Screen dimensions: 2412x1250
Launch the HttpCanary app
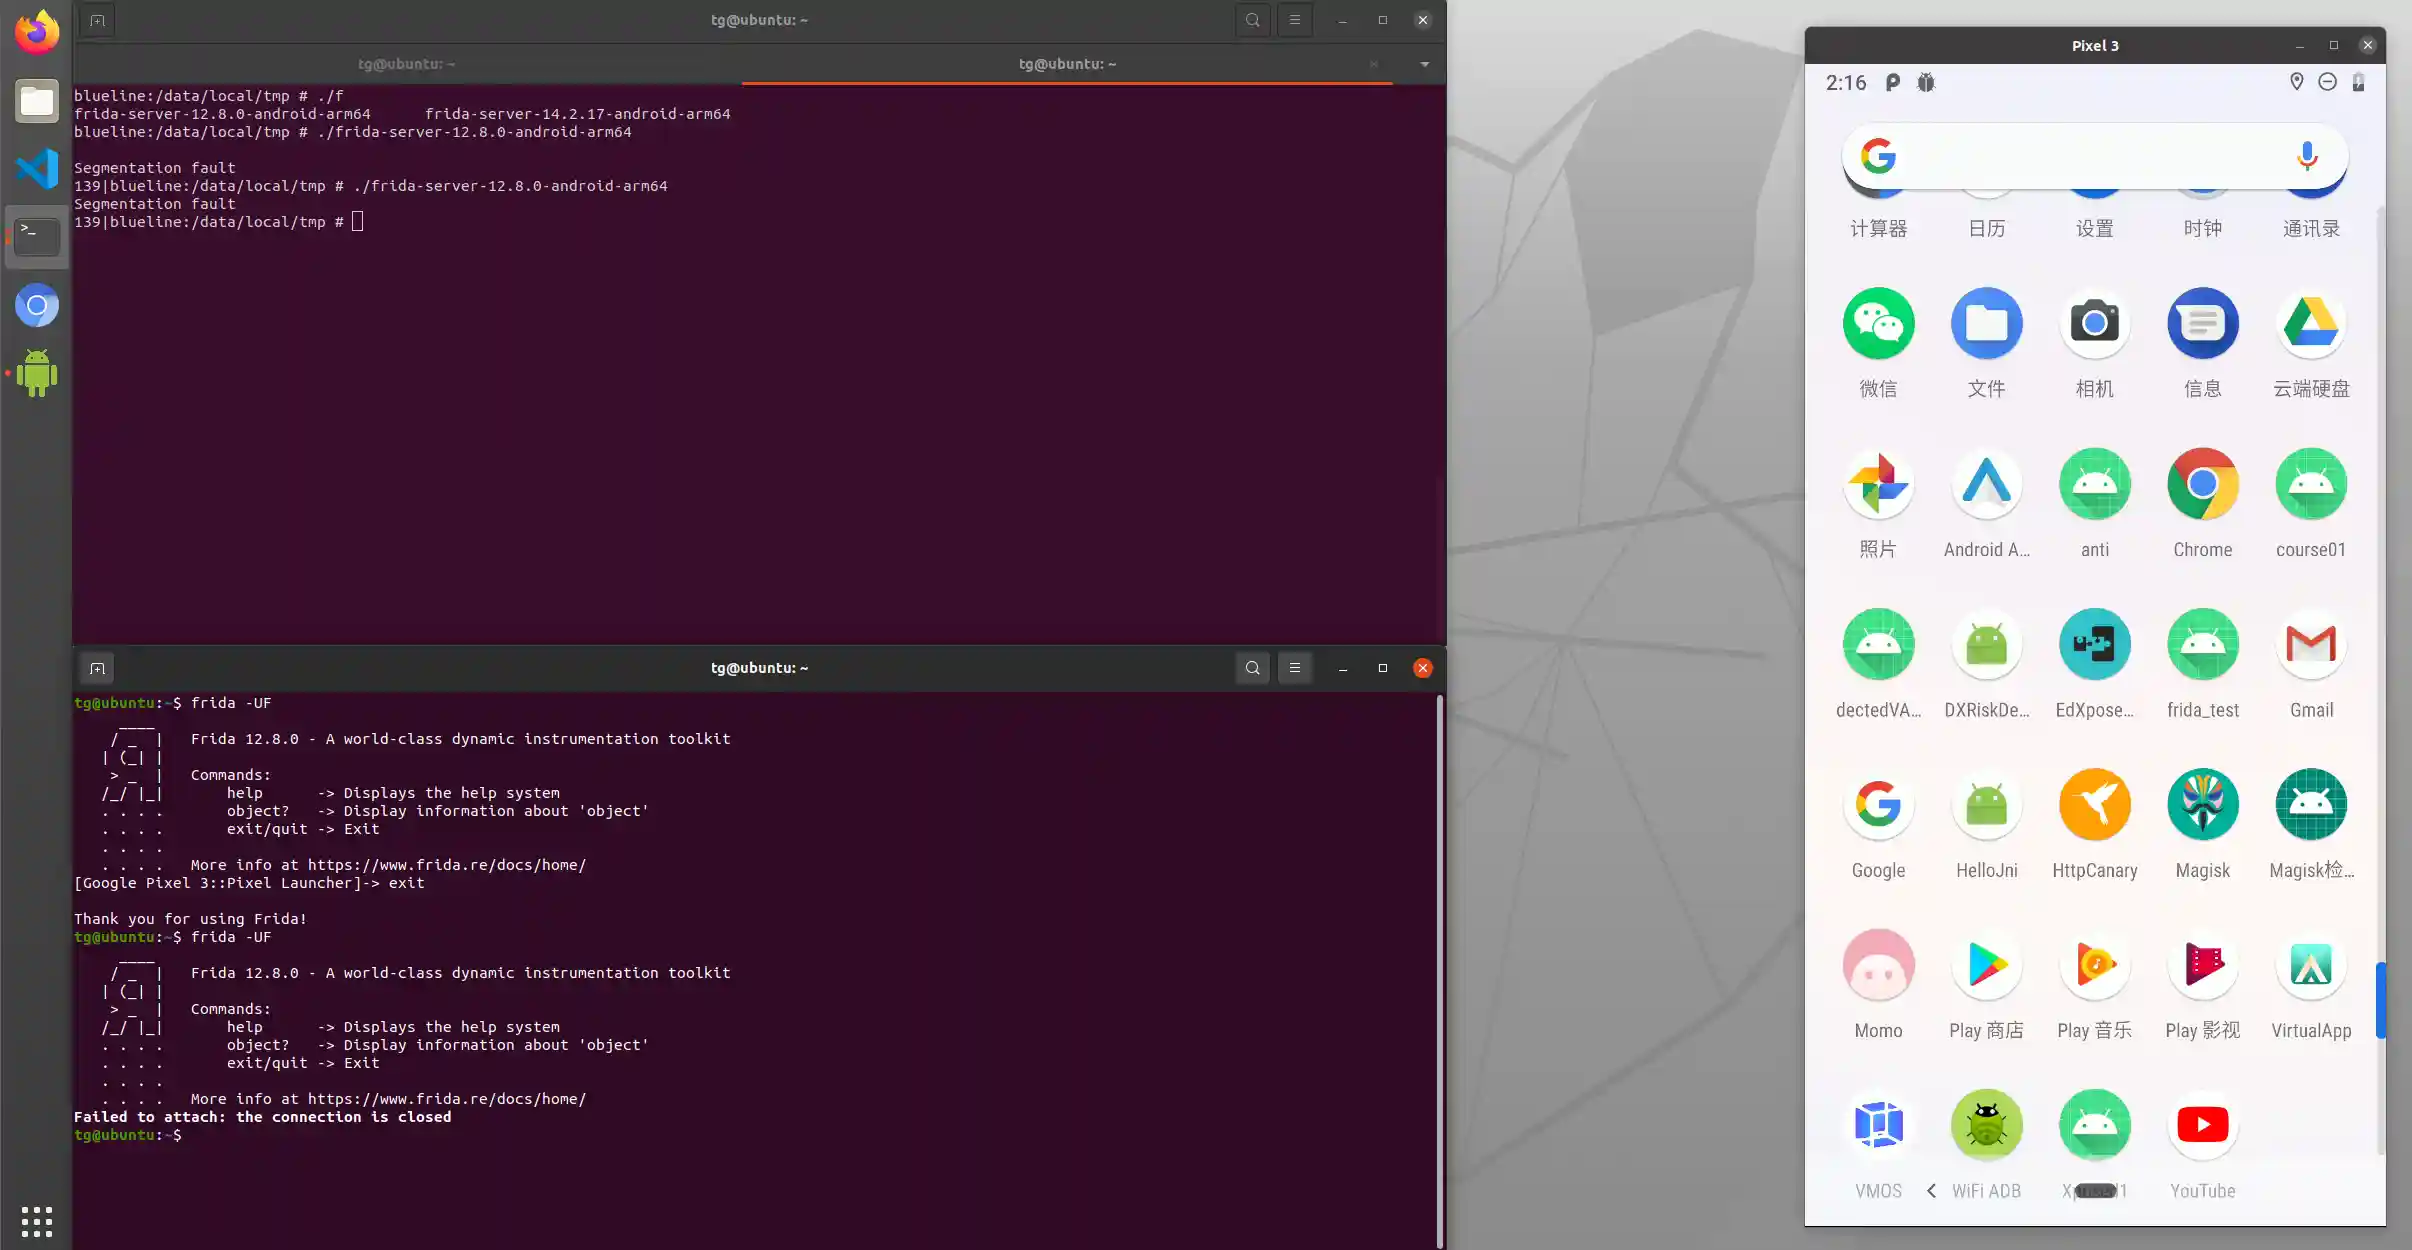[2094, 805]
